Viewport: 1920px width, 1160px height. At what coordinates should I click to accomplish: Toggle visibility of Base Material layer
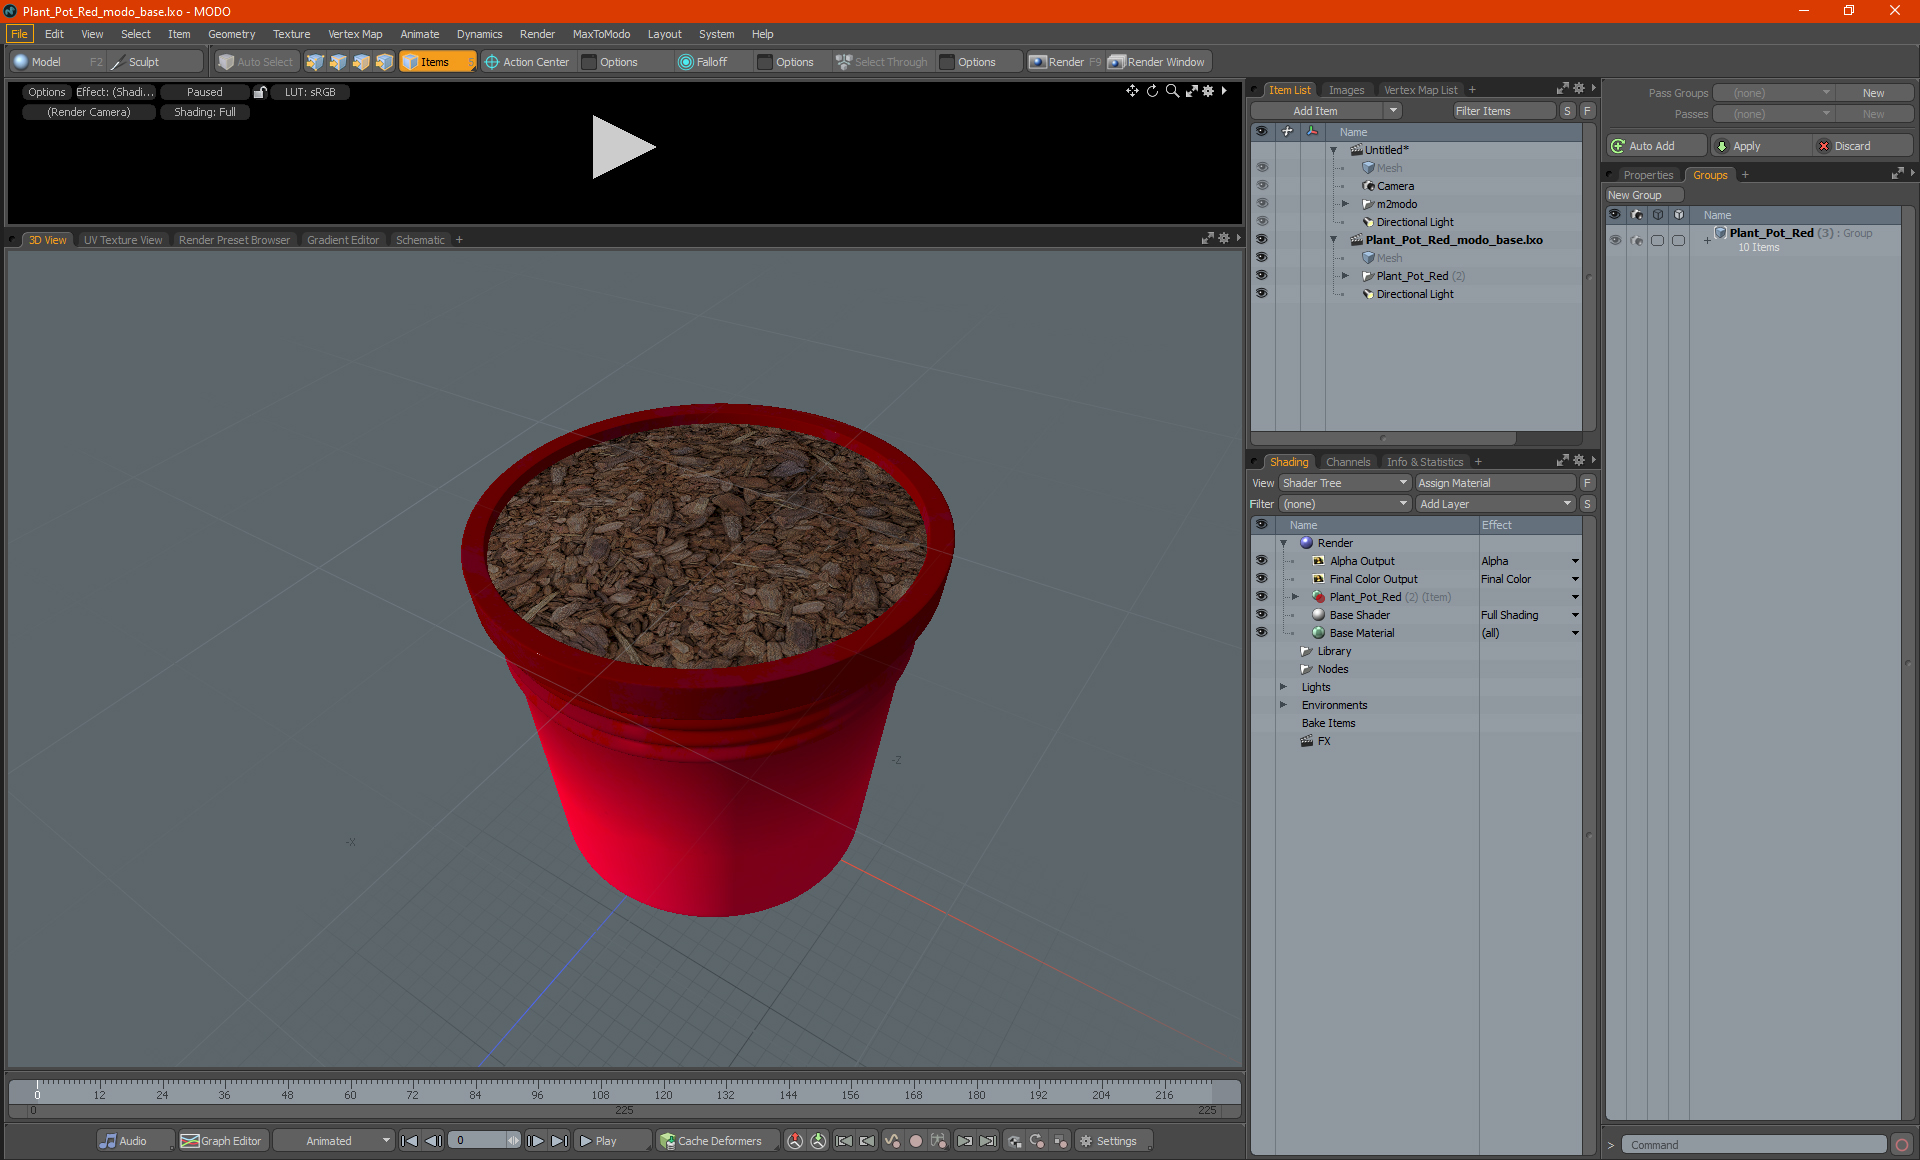point(1261,633)
